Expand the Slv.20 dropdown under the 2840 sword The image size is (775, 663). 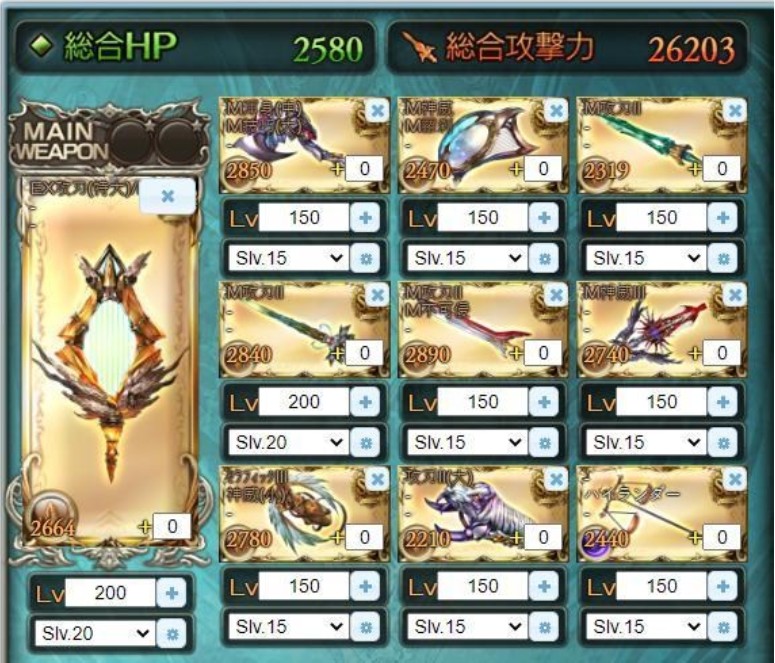coord(288,442)
